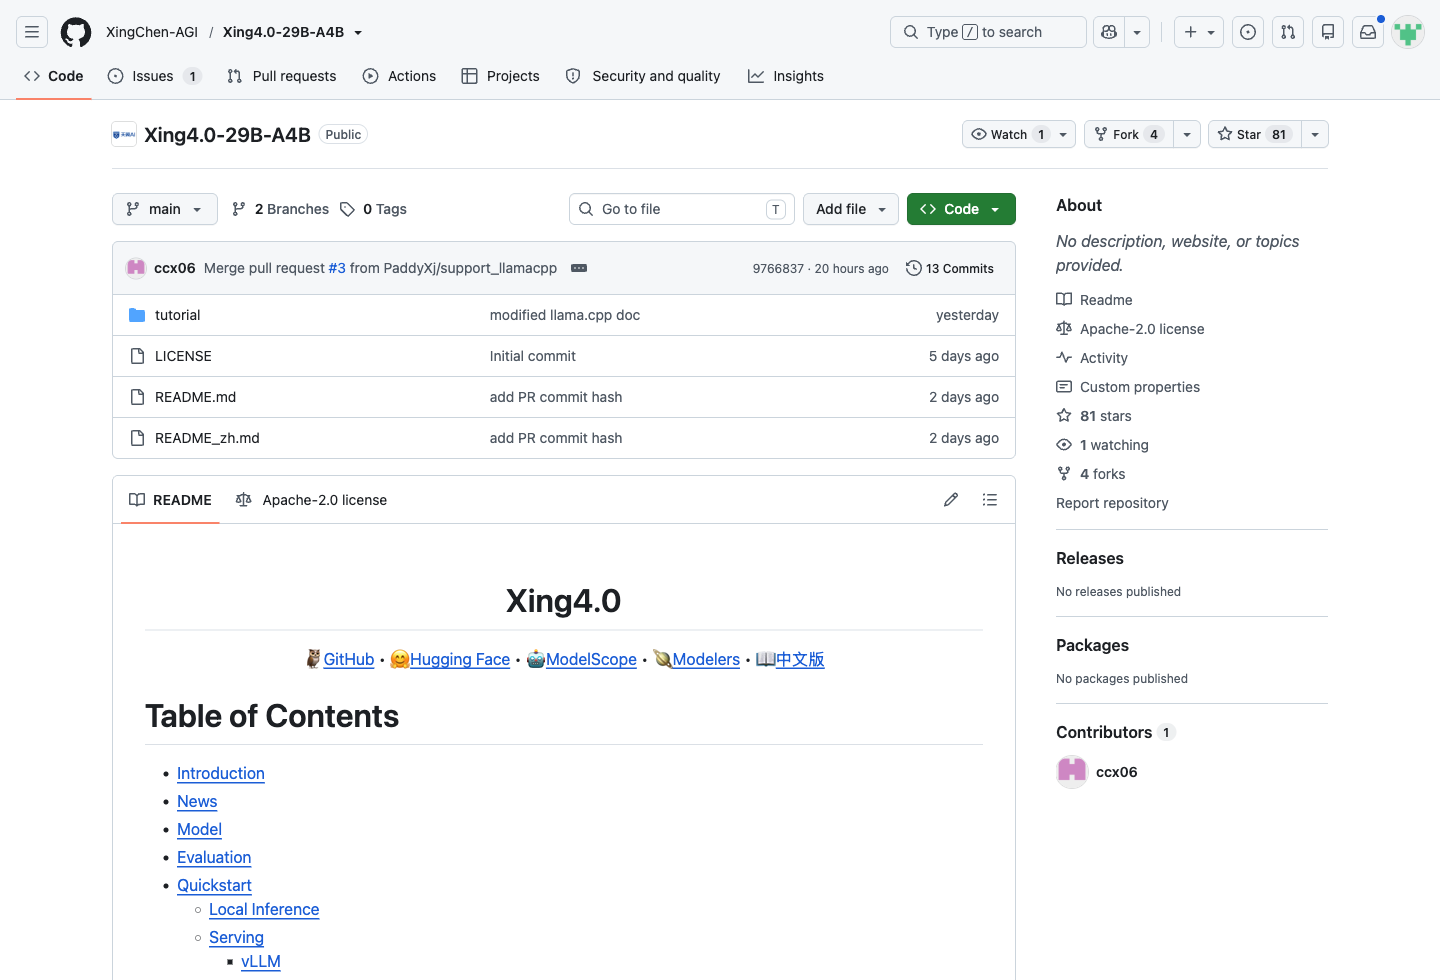Click Report repository link
Viewport: 1440px width, 980px height.
tap(1112, 503)
